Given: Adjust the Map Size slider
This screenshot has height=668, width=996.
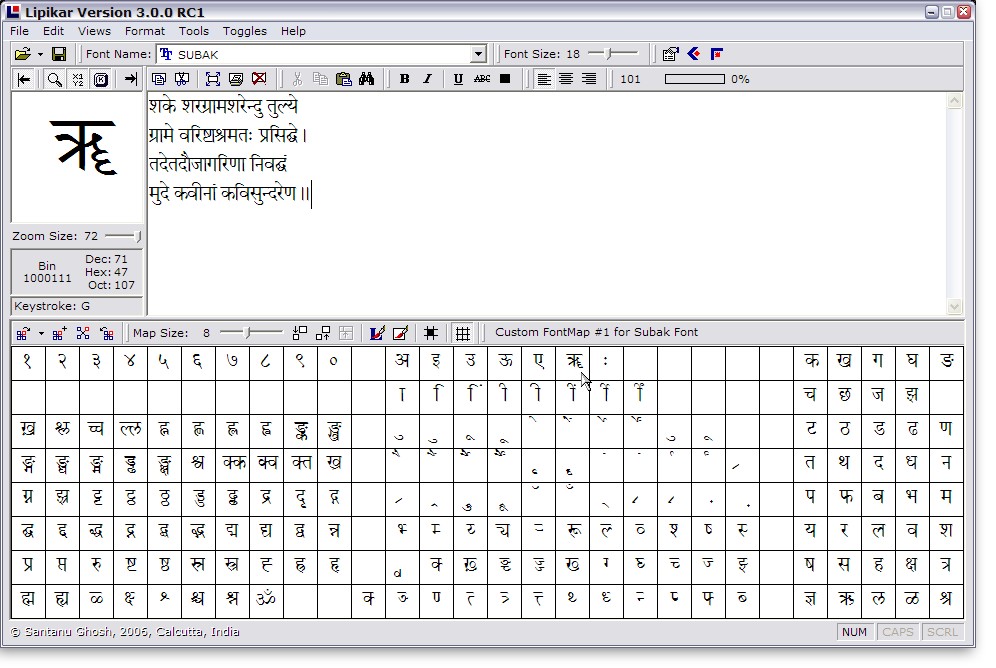Looking at the screenshot, I should coord(251,333).
